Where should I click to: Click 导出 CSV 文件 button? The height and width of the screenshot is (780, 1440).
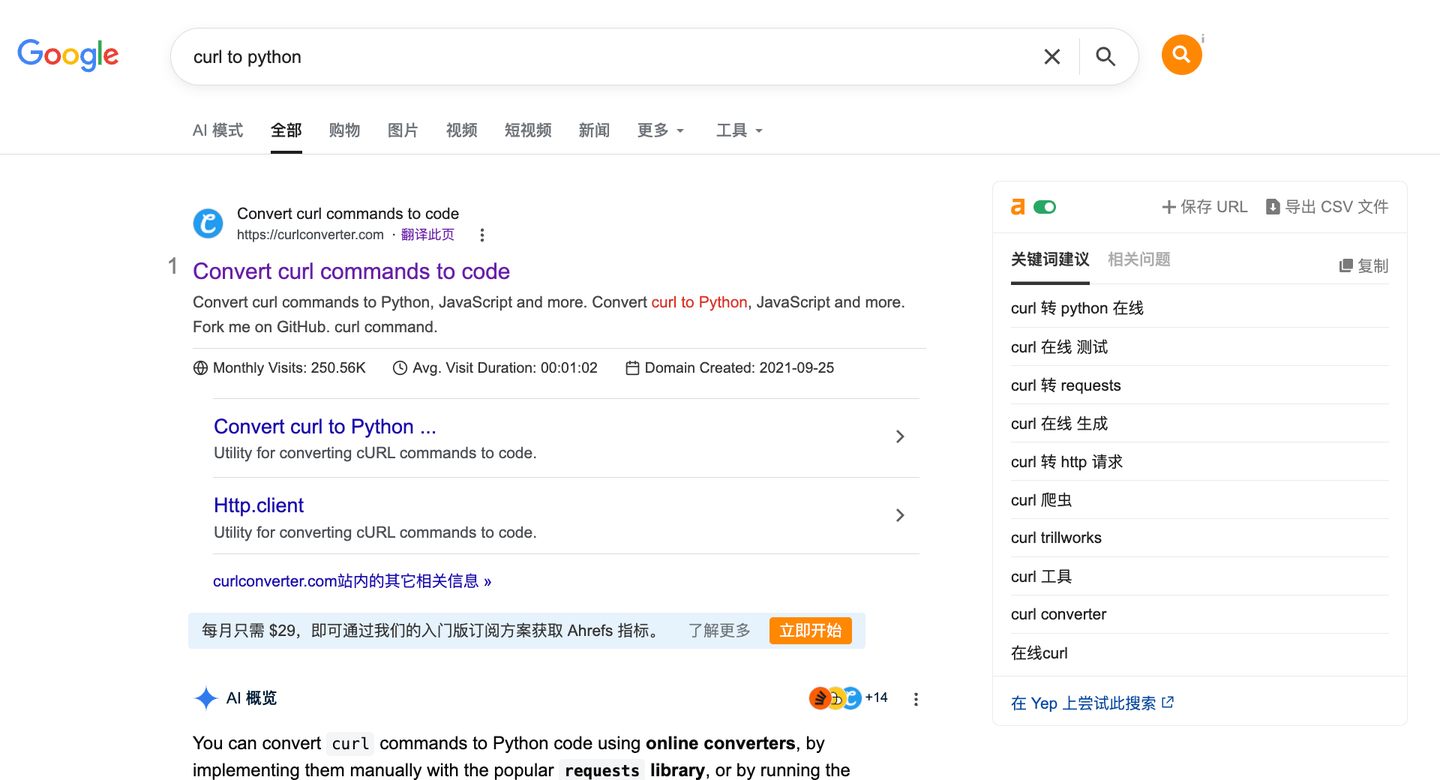click(1327, 207)
